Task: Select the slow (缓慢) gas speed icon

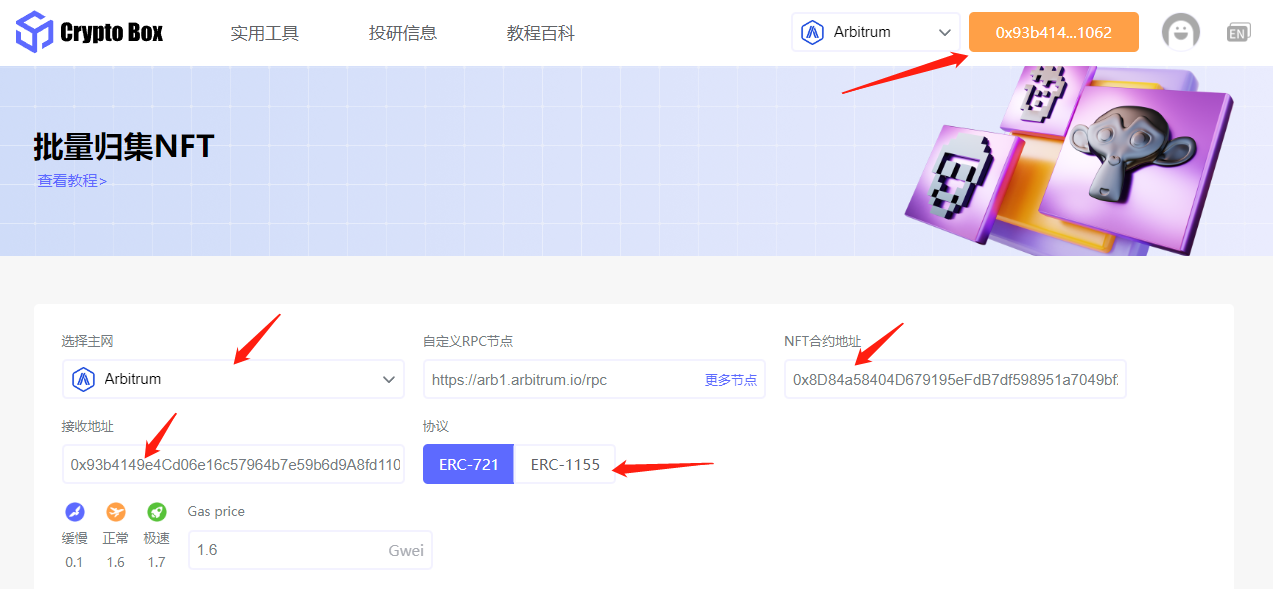Action: click(x=74, y=511)
